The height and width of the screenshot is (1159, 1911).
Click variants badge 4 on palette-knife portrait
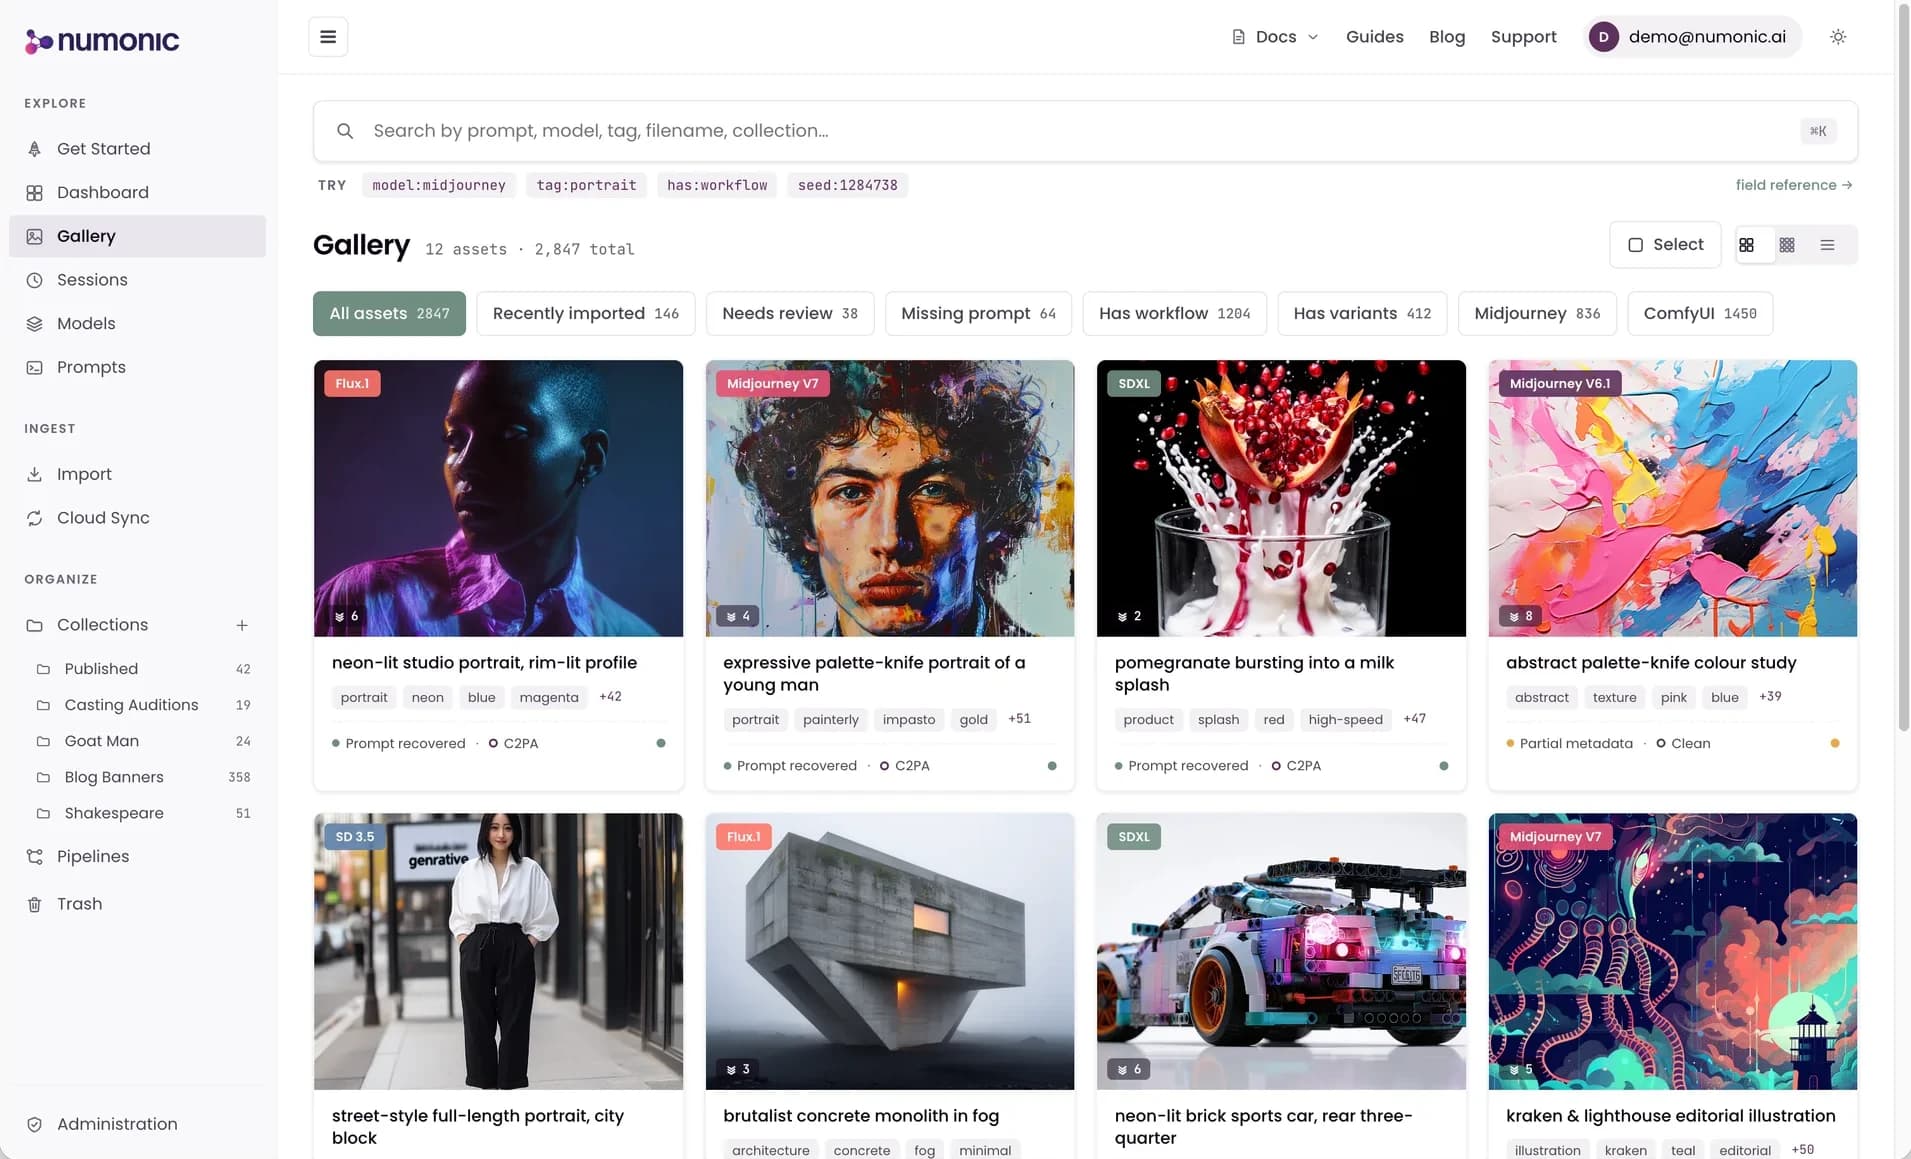(738, 616)
